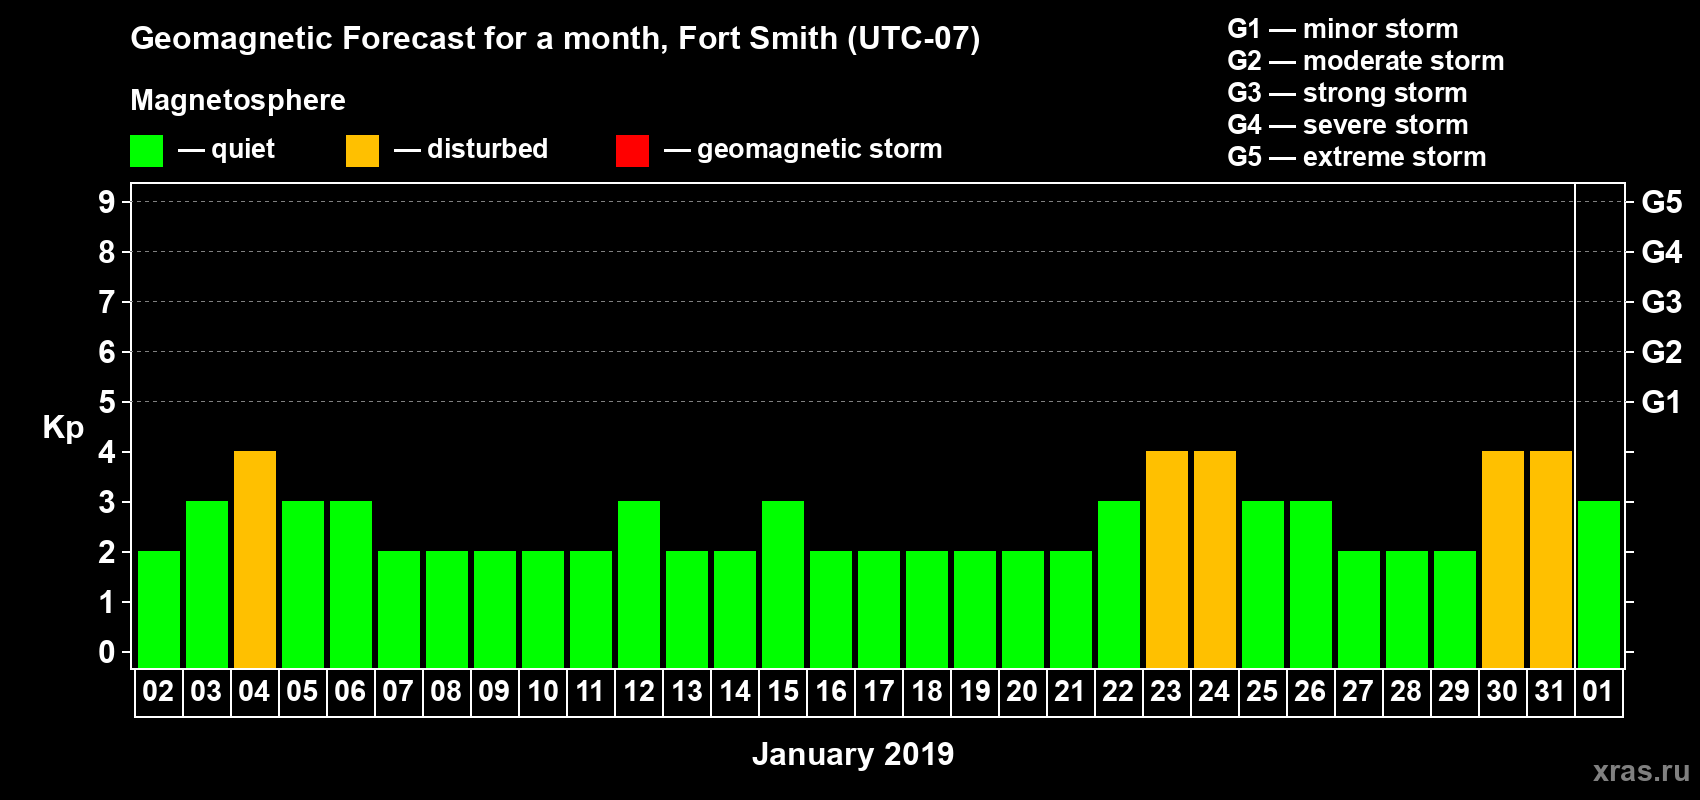This screenshot has width=1700, height=800.
Task: Click the January 2019 month label
Action: 853,754
